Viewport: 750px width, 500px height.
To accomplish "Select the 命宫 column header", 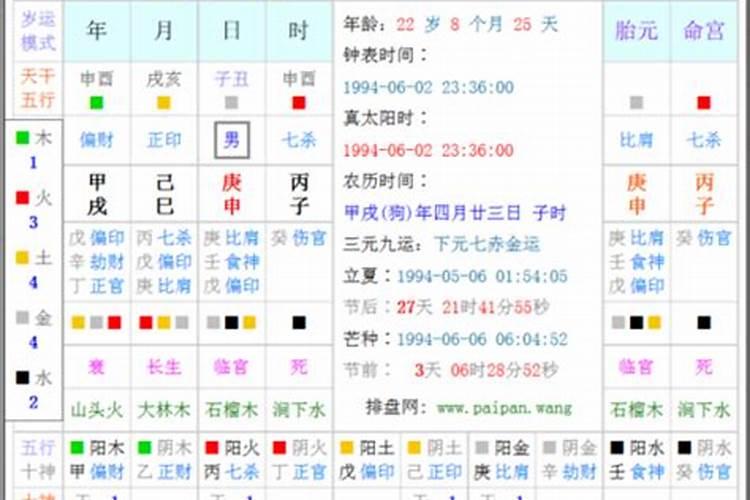I will click(704, 31).
